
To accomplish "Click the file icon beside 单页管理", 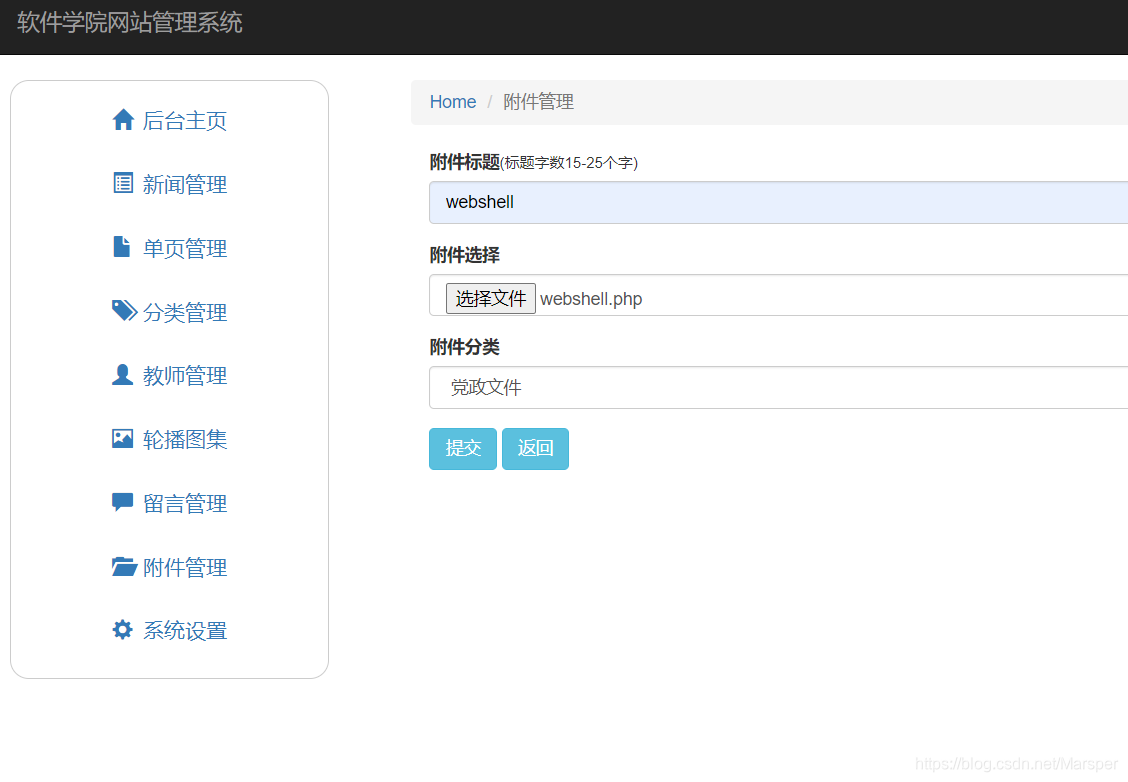I will click(x=122, y=247).
